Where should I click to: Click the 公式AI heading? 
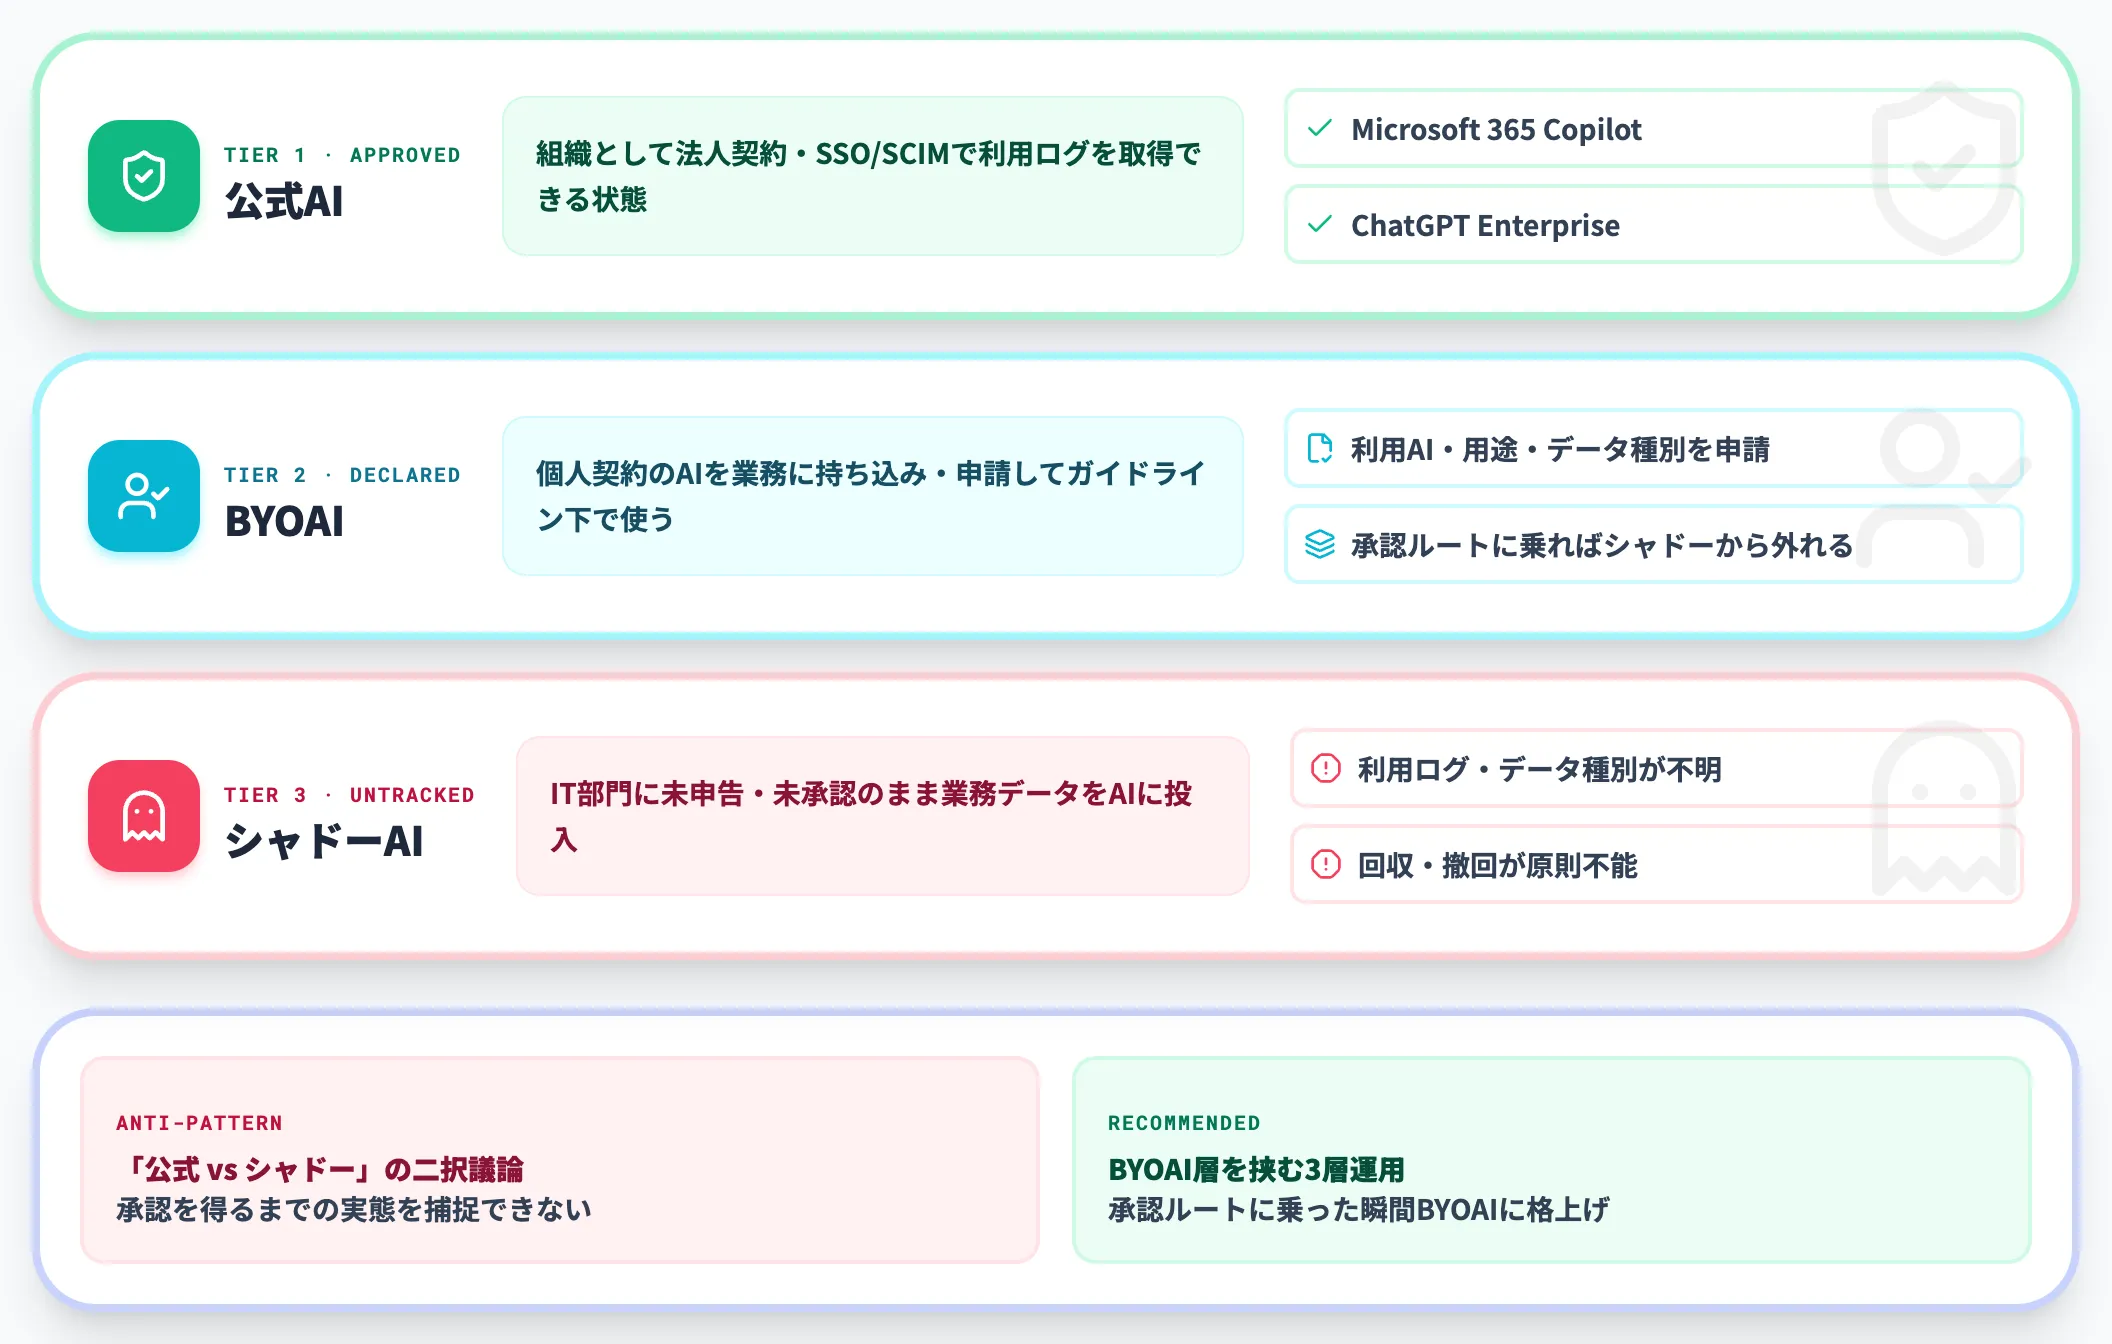pos(284,202)
